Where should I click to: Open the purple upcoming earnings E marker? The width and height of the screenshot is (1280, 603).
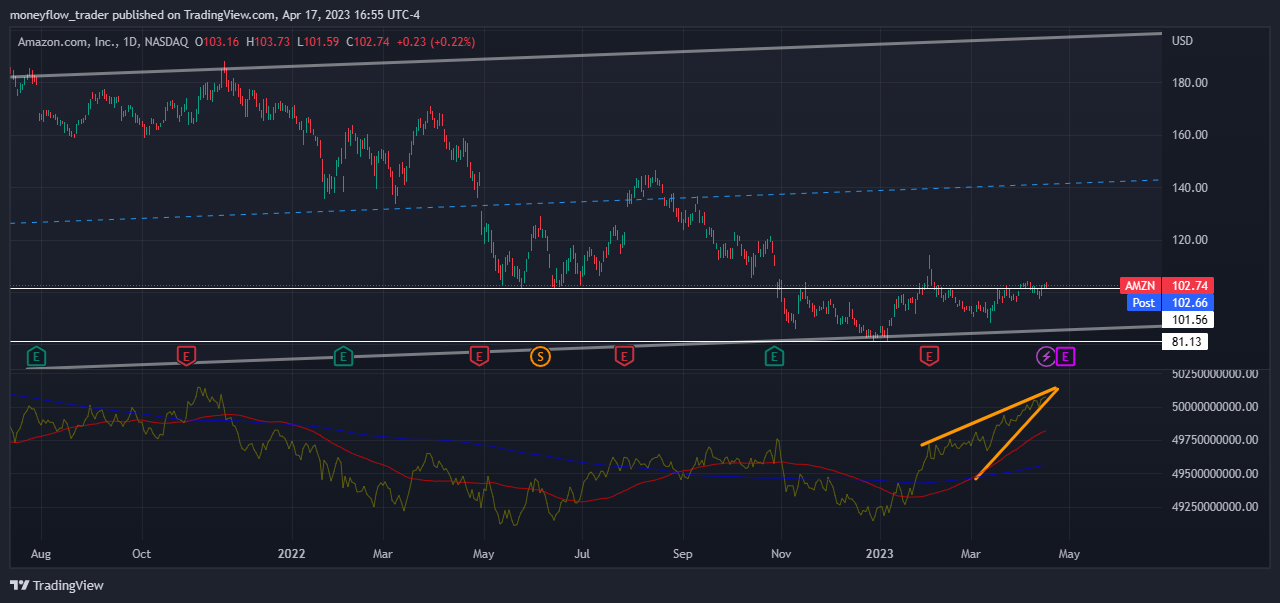click(1066, 355)
